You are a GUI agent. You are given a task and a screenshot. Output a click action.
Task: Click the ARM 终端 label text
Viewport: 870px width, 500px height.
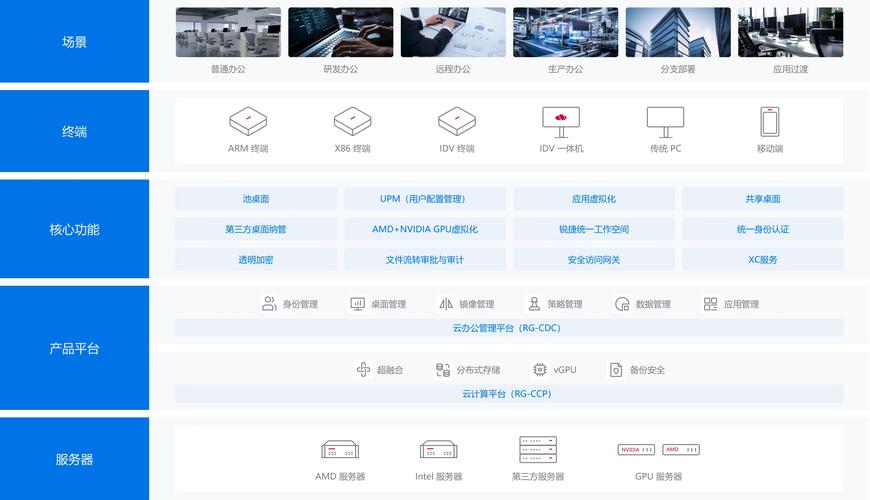click(x=248, y=148)
